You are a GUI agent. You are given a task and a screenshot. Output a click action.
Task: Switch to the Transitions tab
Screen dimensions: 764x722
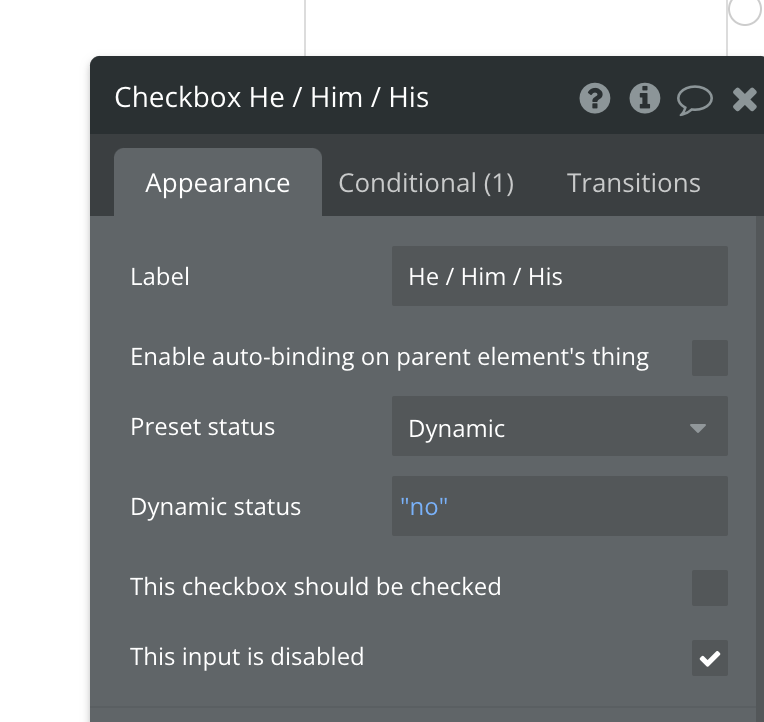[634, 183]
